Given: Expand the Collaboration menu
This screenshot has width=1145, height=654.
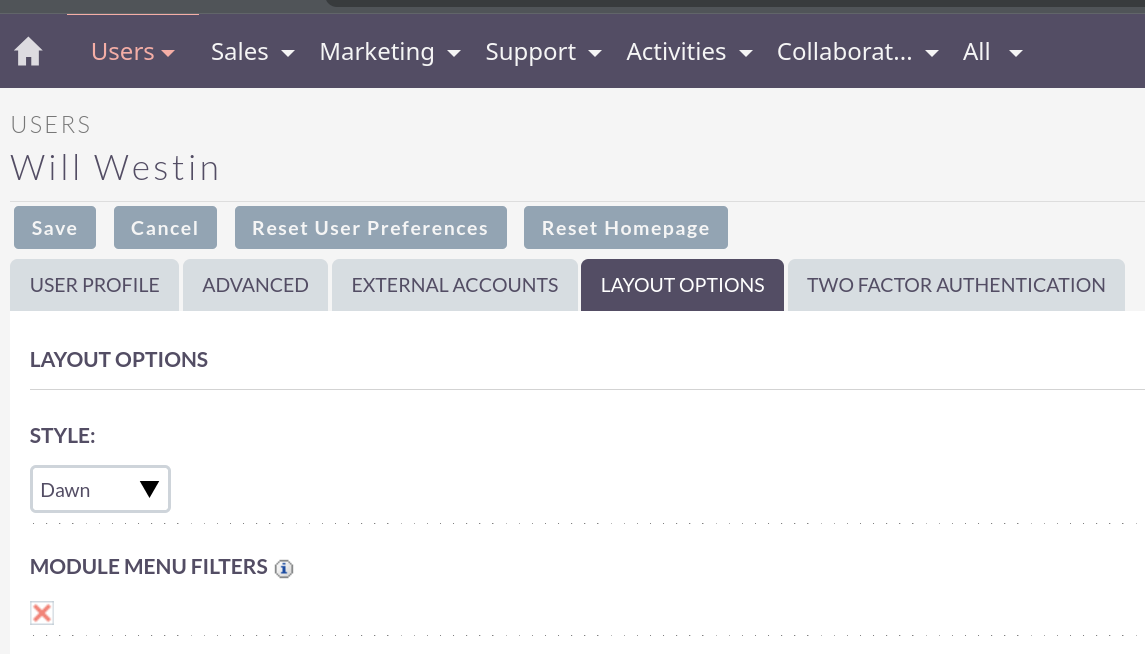Looking at the screenshot, I should pos(857,52).
